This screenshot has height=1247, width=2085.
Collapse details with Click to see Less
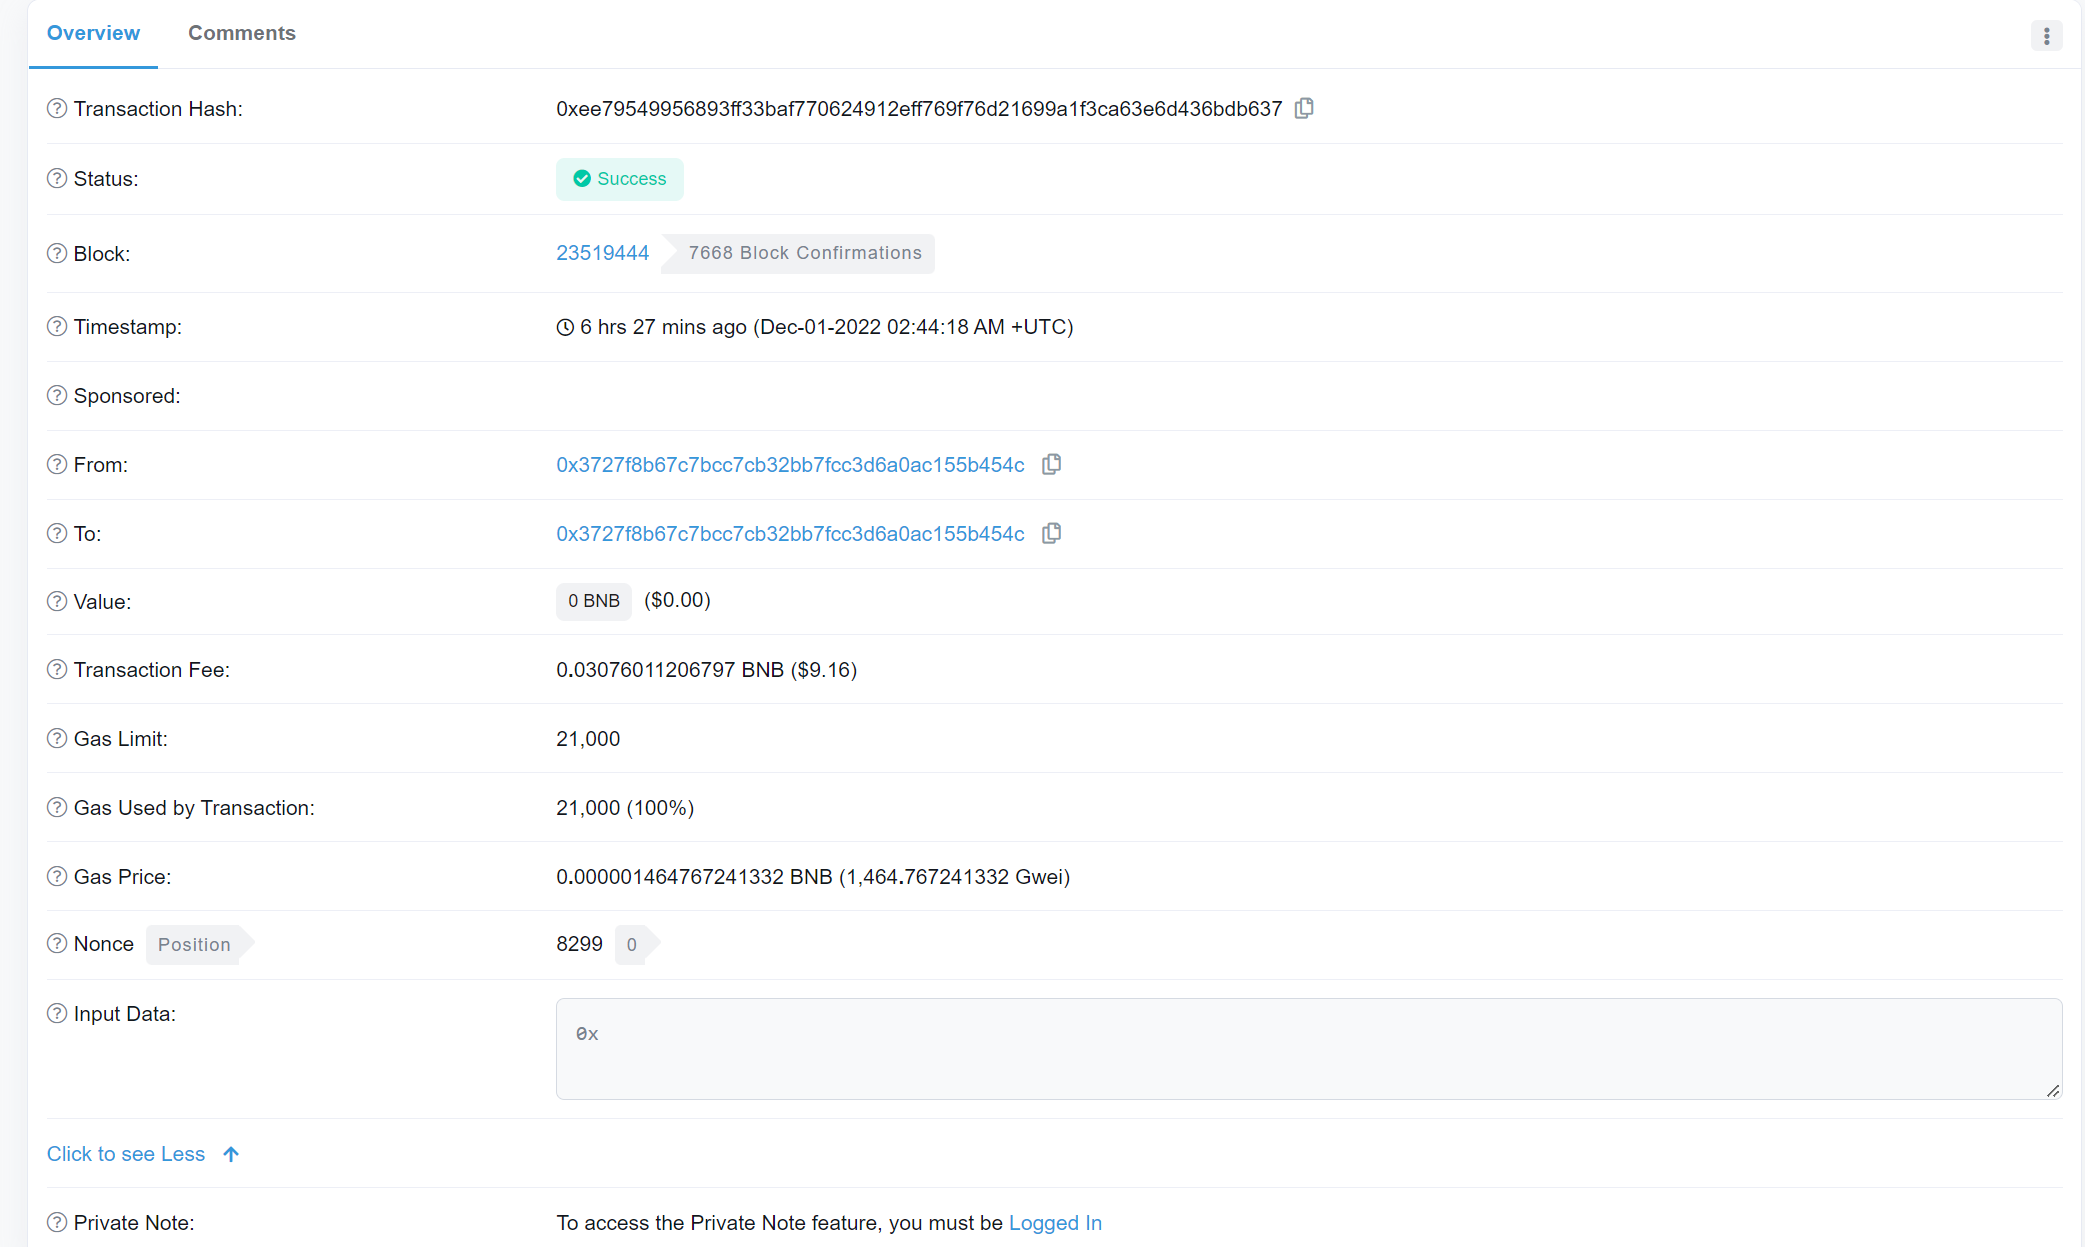[126, 1154]
